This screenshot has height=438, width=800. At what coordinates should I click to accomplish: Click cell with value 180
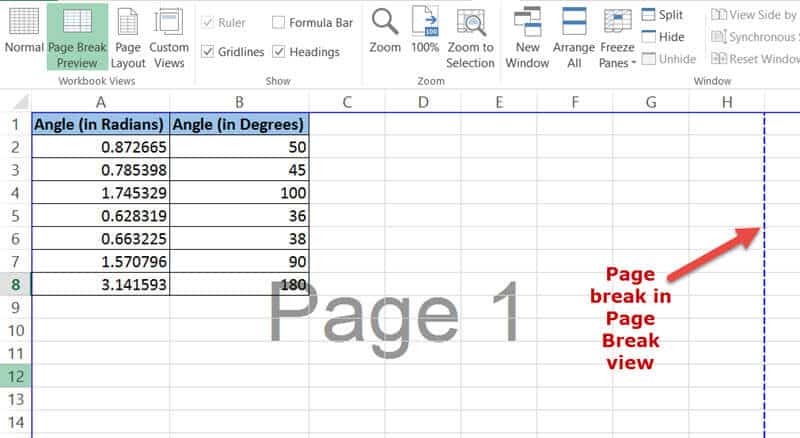[x=239, y=284]
